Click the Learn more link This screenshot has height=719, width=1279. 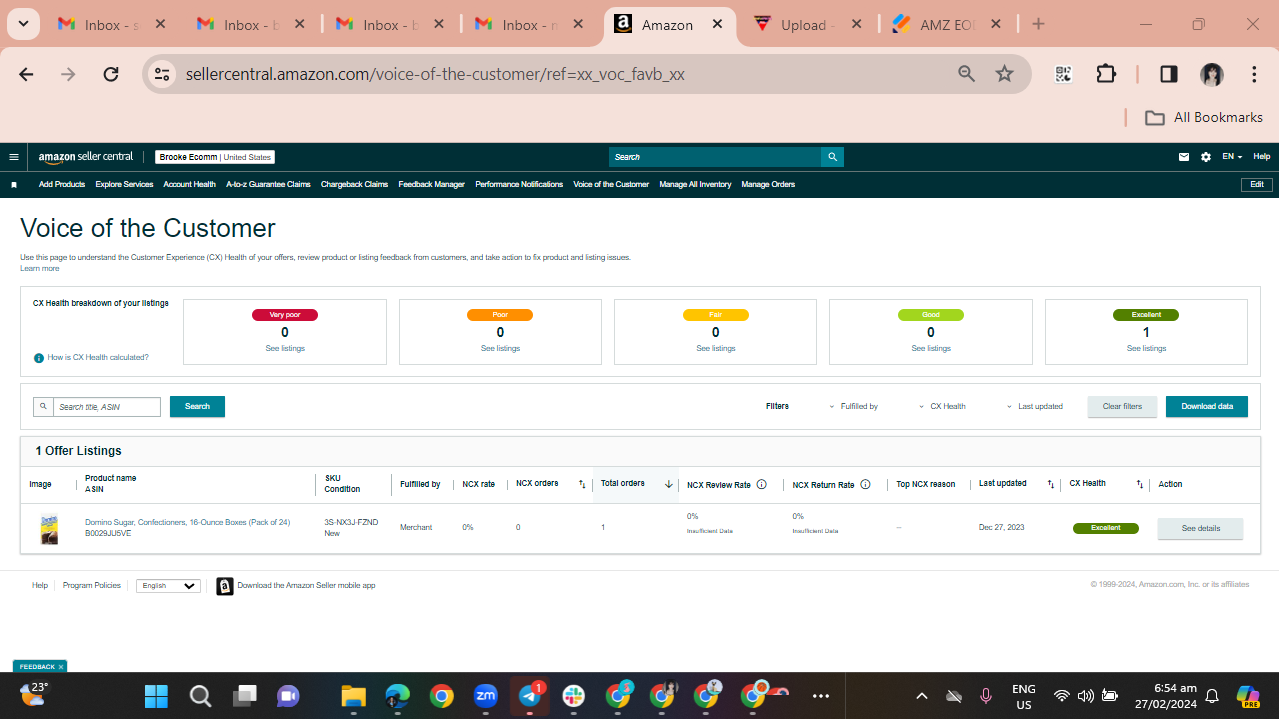[x=39, y=269]
